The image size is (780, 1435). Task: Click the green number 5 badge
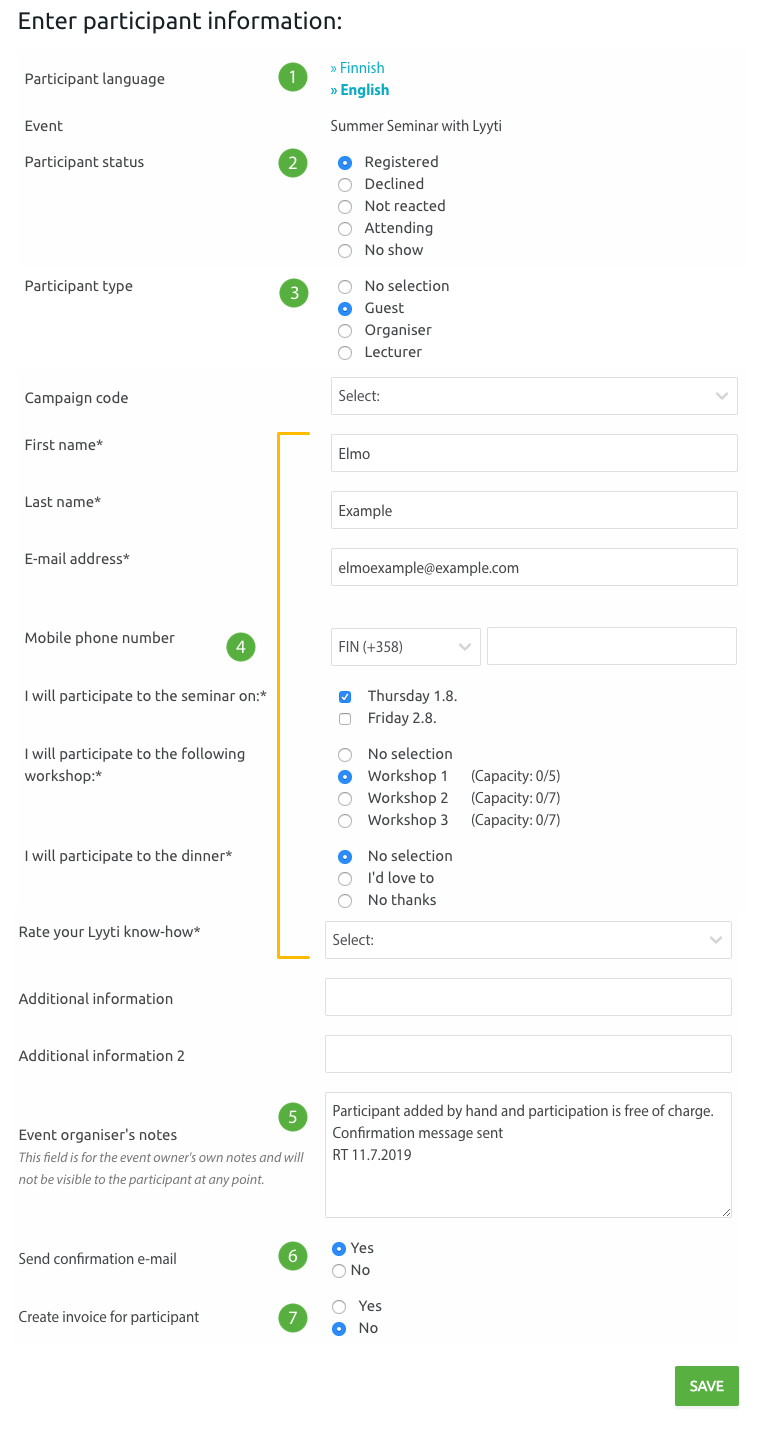point(293,1117)
